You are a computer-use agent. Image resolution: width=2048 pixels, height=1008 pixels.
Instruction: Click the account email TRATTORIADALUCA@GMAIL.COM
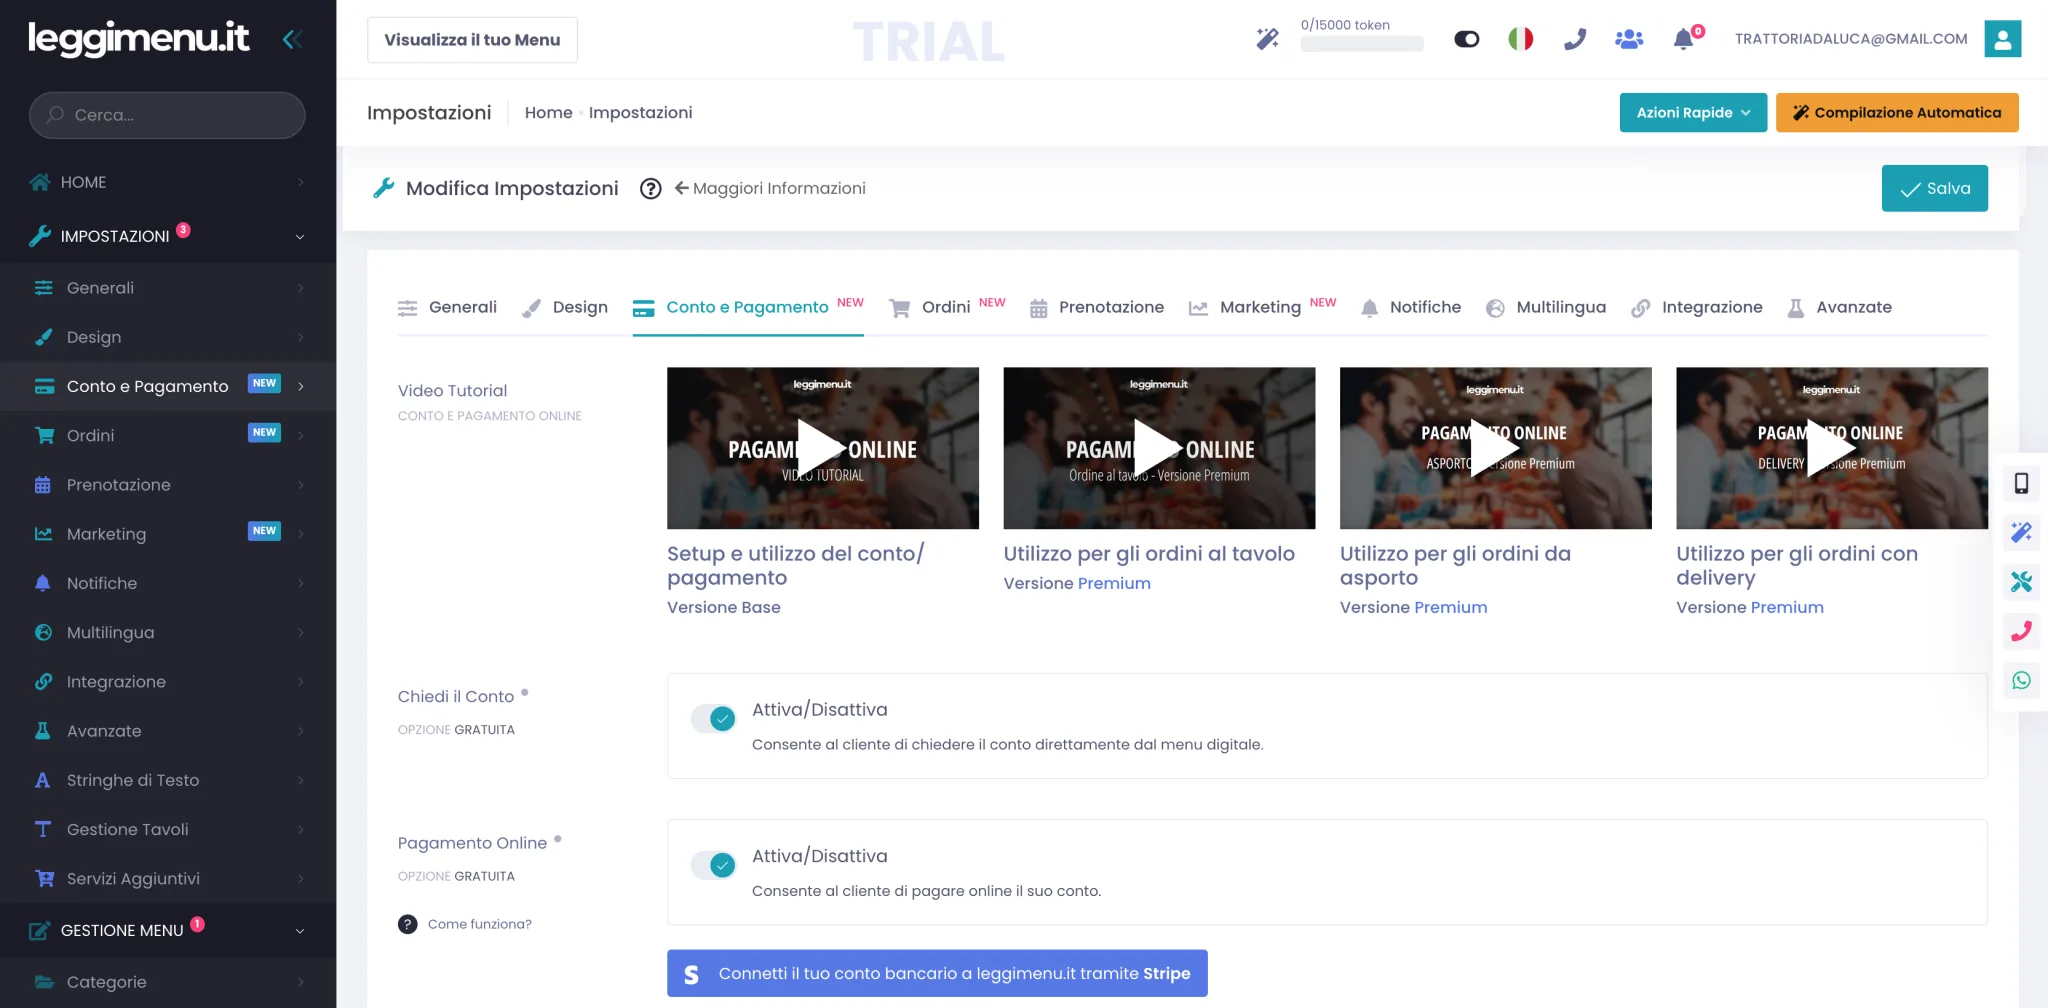click(x=1851, y=39)
